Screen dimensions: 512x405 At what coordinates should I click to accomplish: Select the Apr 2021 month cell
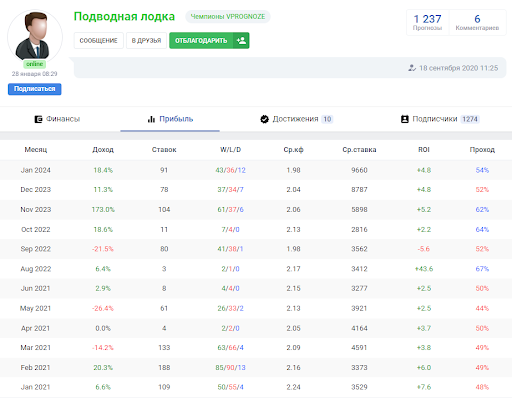36,328
